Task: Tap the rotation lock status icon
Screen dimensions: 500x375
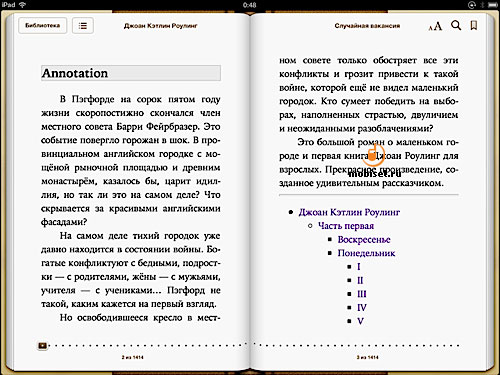Action: tap(472, 5)
